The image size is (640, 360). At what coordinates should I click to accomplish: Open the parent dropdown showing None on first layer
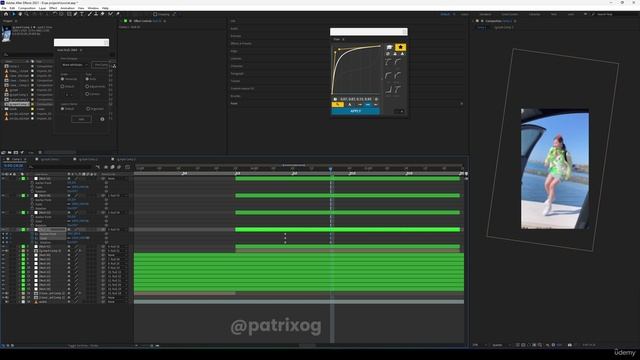(117, 178)
